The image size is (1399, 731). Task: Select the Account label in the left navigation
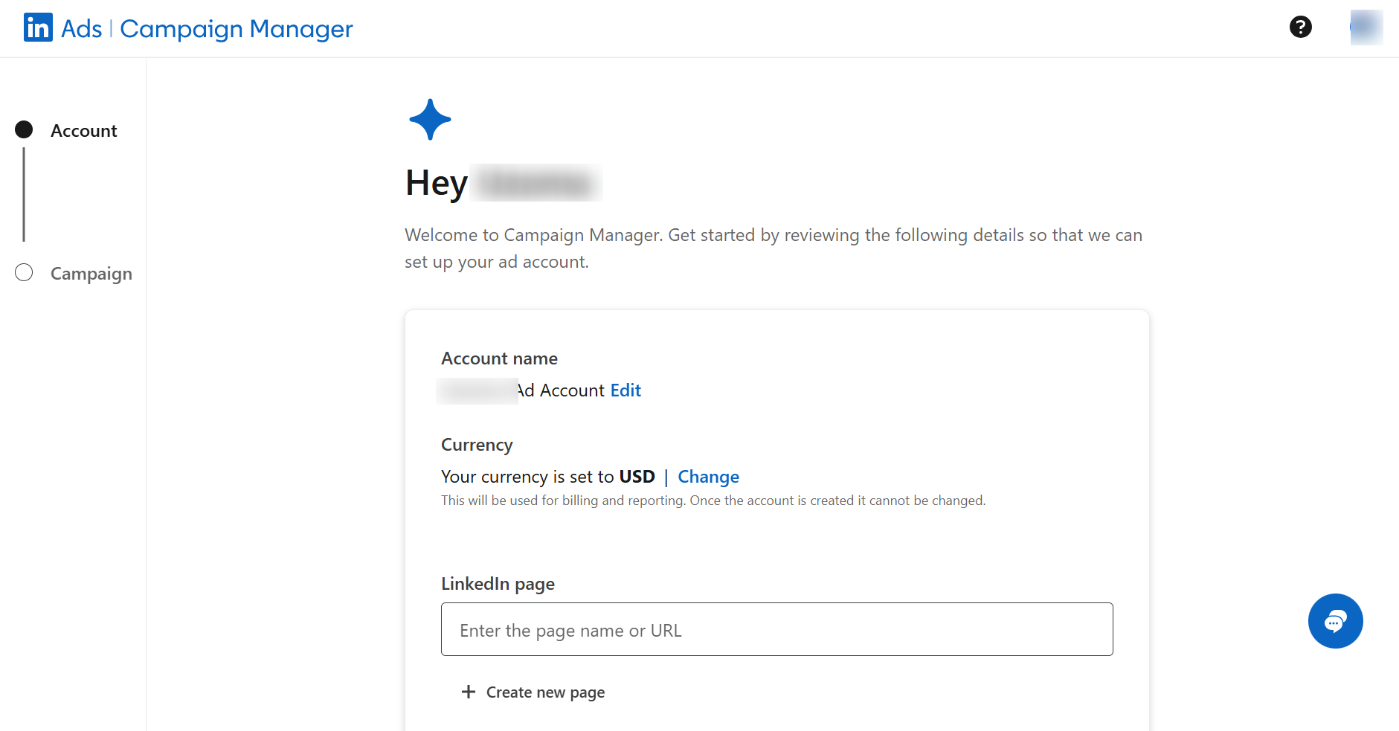[84, 130]
